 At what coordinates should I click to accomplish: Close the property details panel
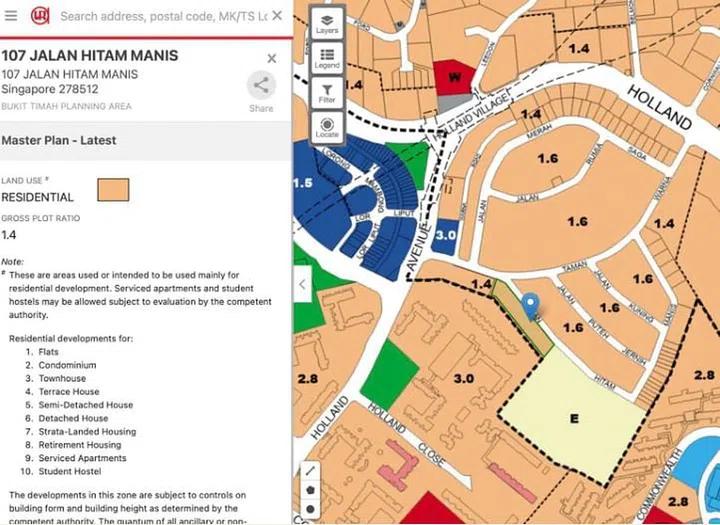click(272, 59)
